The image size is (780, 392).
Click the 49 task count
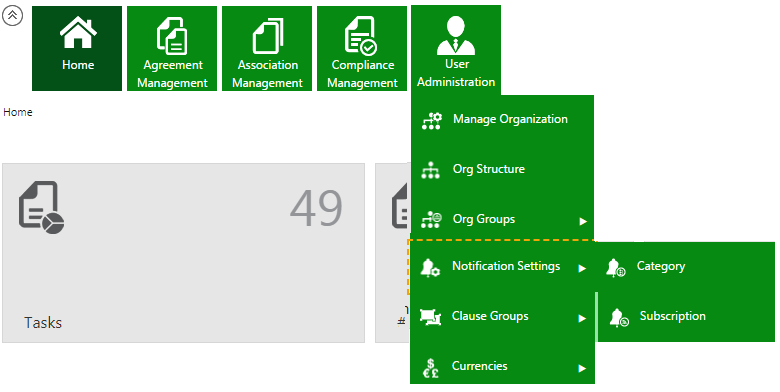316,207
